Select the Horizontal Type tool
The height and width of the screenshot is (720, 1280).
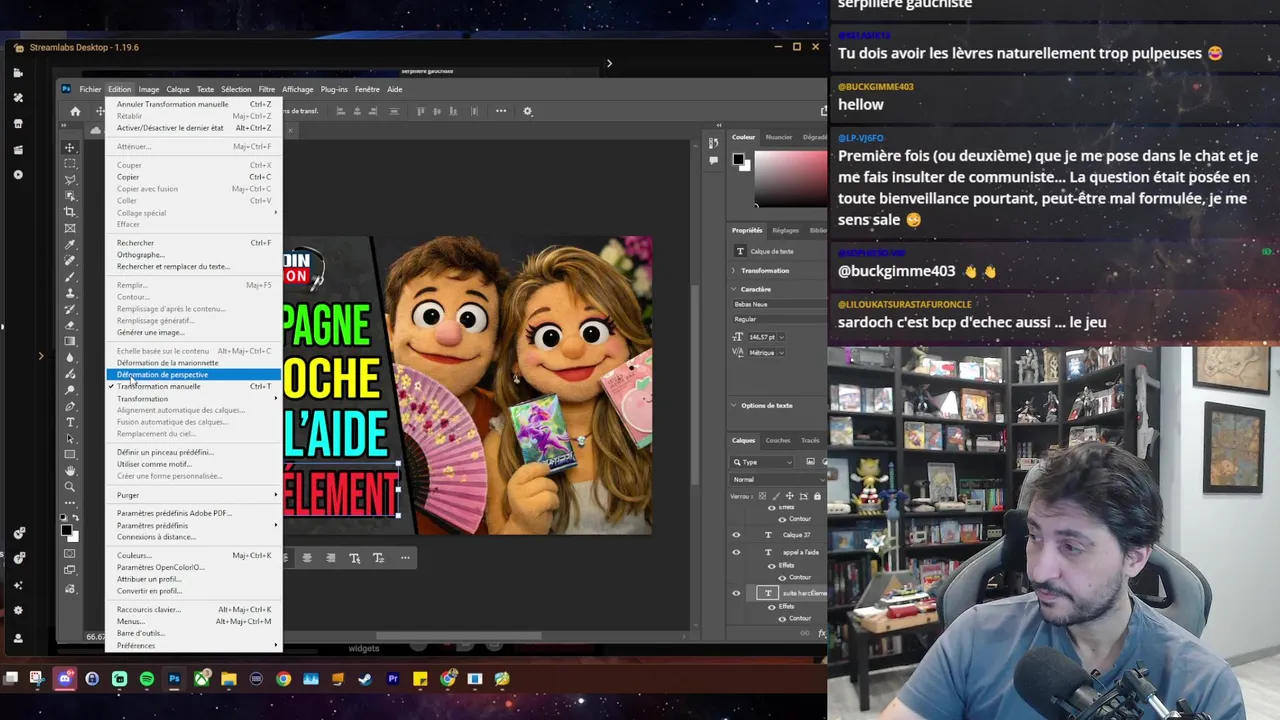click(x=70, y=422)
